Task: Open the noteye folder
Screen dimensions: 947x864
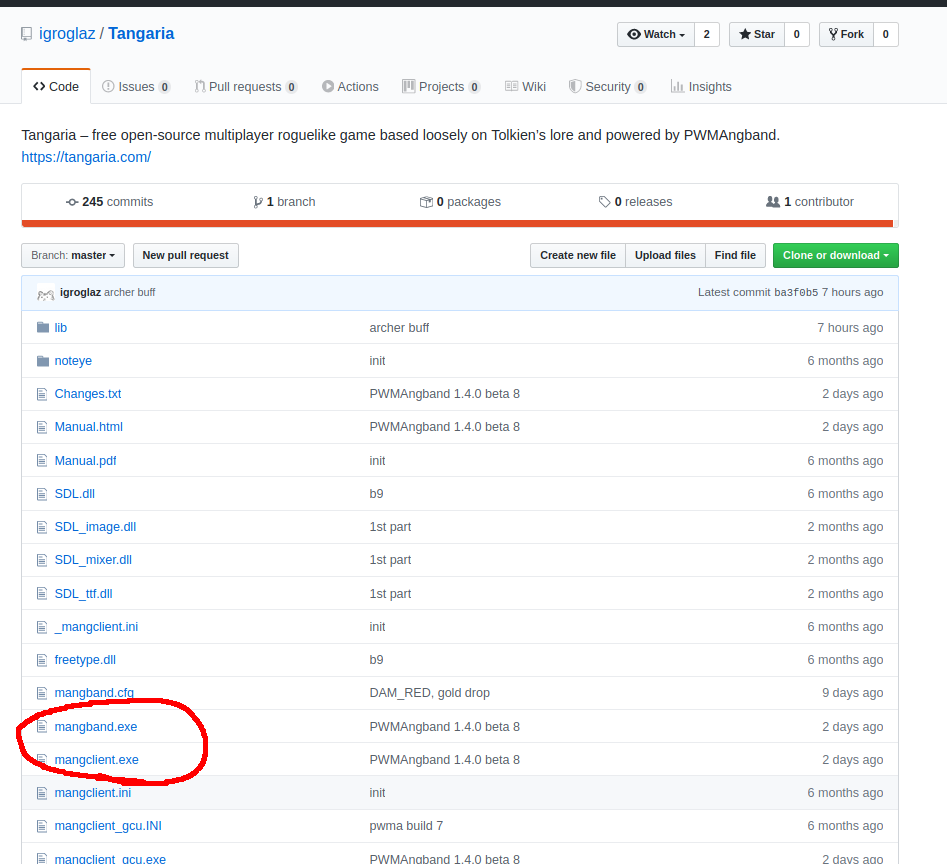Action: coord(73,361)
